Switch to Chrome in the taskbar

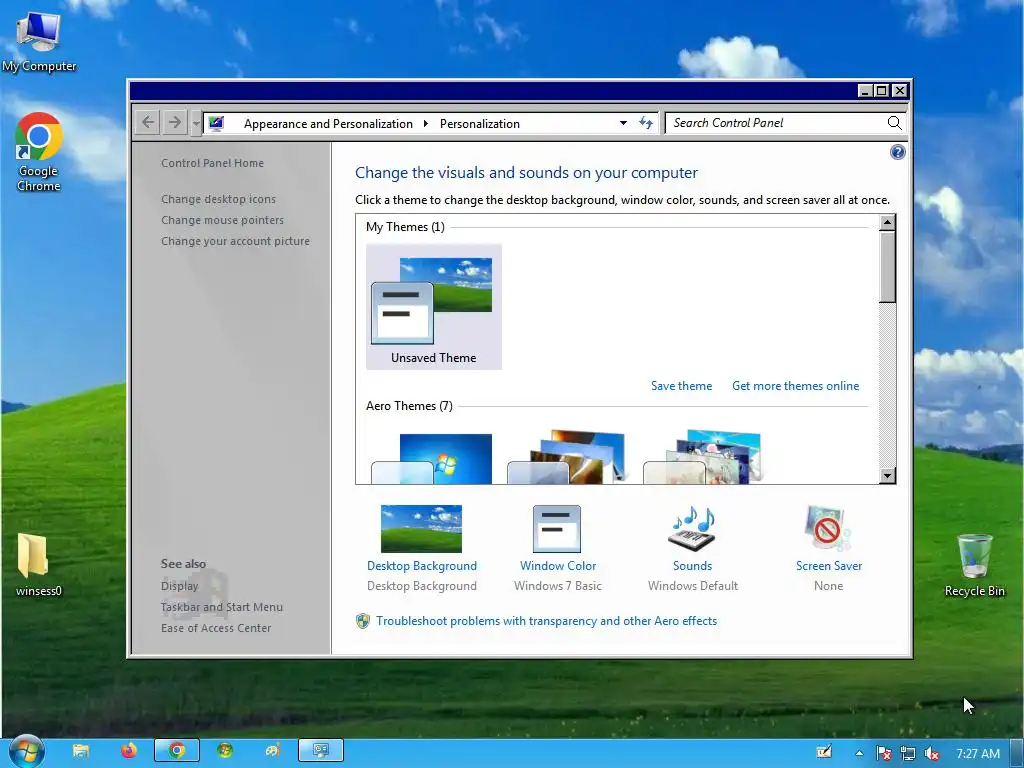point(177,751)
